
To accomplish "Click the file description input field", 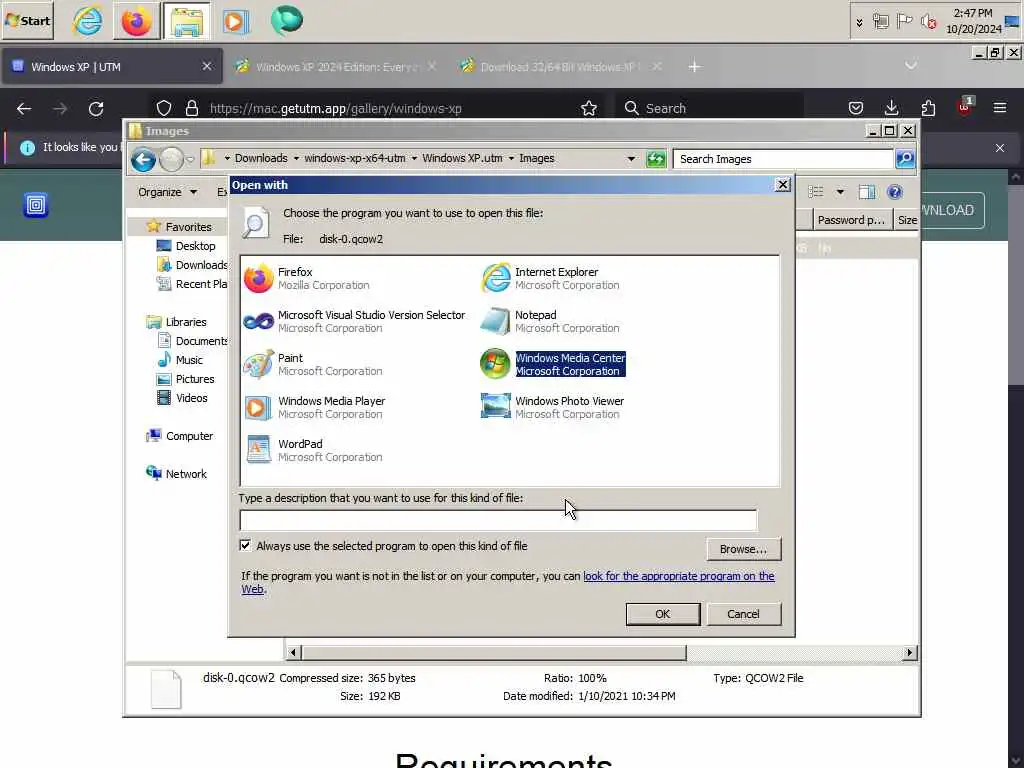I will click(498, 520).
